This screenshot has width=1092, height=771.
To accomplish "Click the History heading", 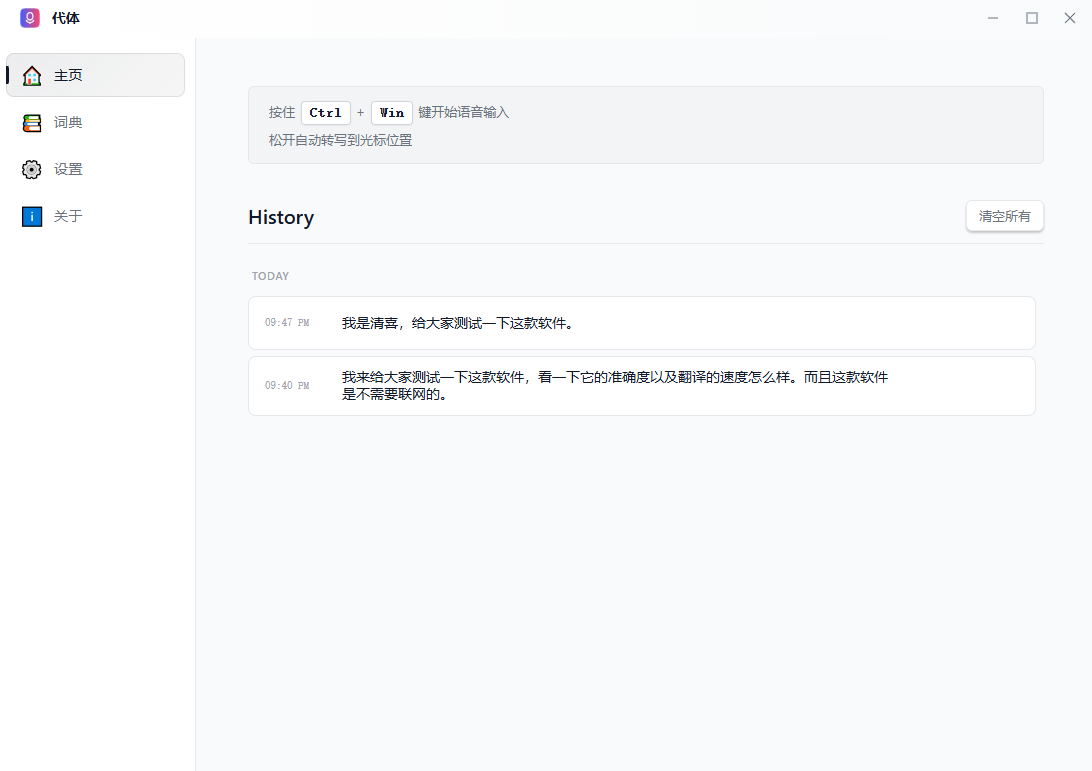I will (x=281, y=217).
